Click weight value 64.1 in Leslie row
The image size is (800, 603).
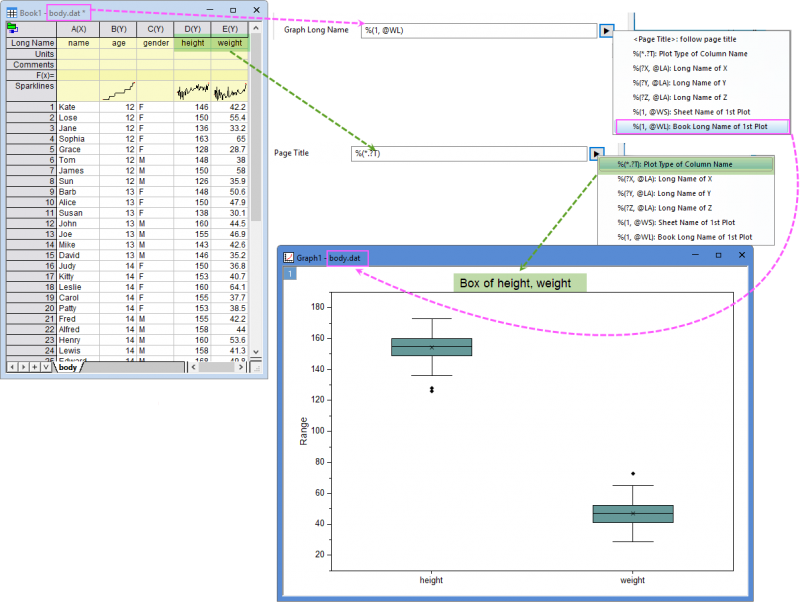click(x=230, y=287)
